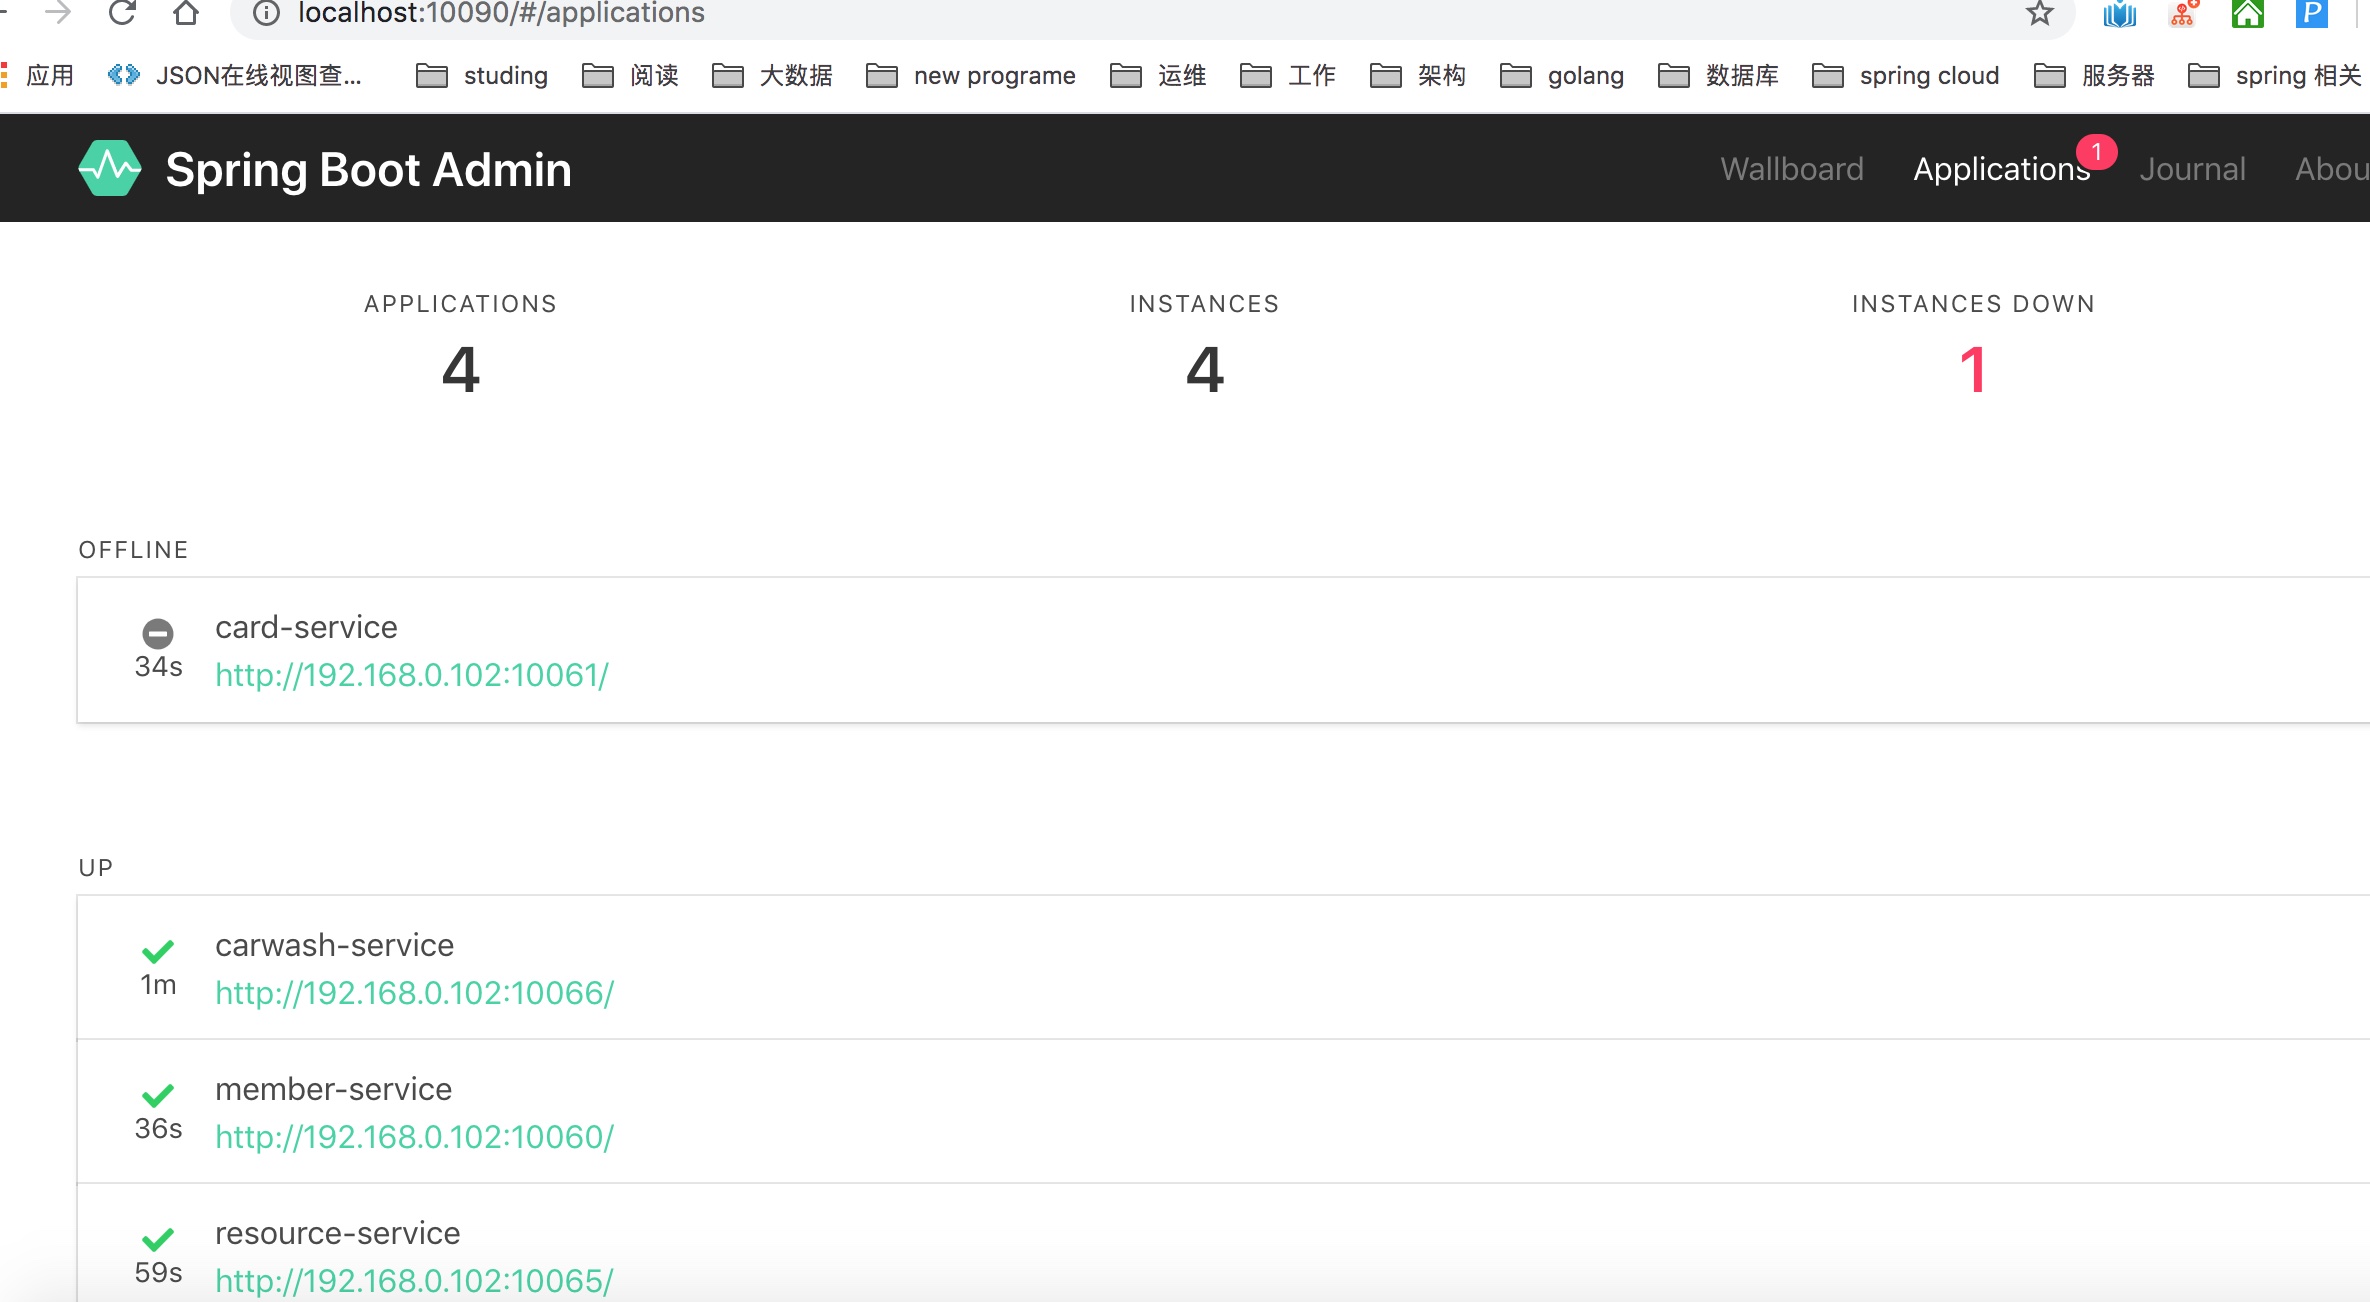
Task: Click the site info icon in the address bar
Action: (x=266, y=13)
